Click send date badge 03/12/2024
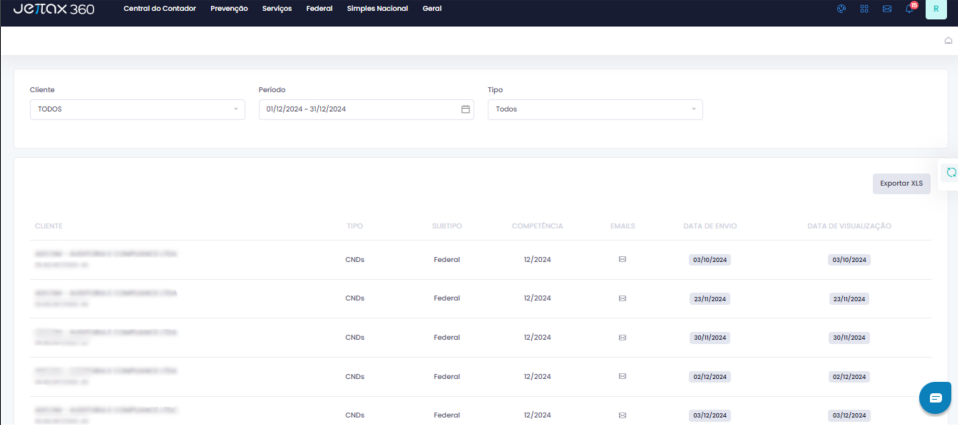958x425 pixels. tap(709, 415)
